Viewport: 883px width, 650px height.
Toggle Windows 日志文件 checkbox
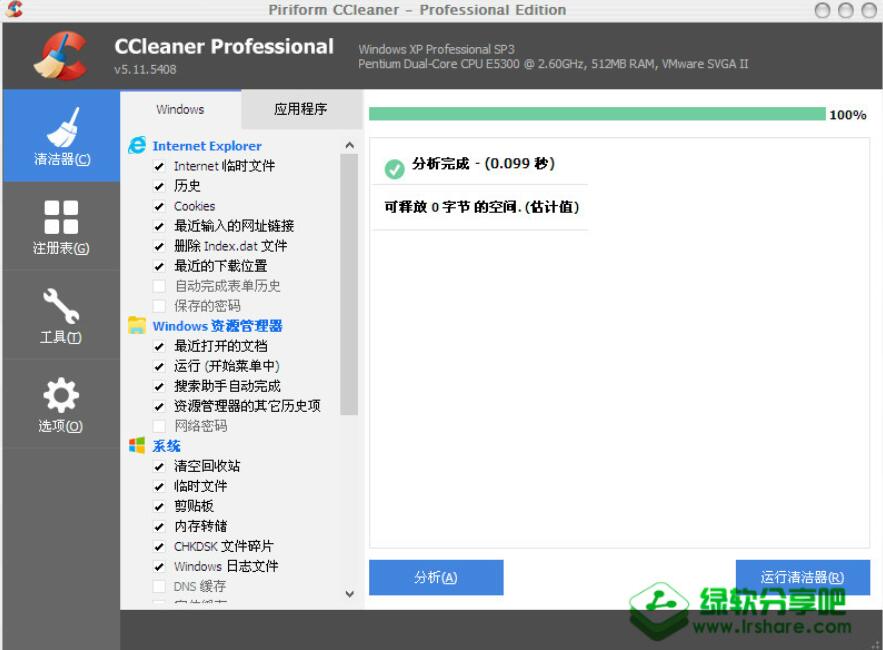(159, 566)
